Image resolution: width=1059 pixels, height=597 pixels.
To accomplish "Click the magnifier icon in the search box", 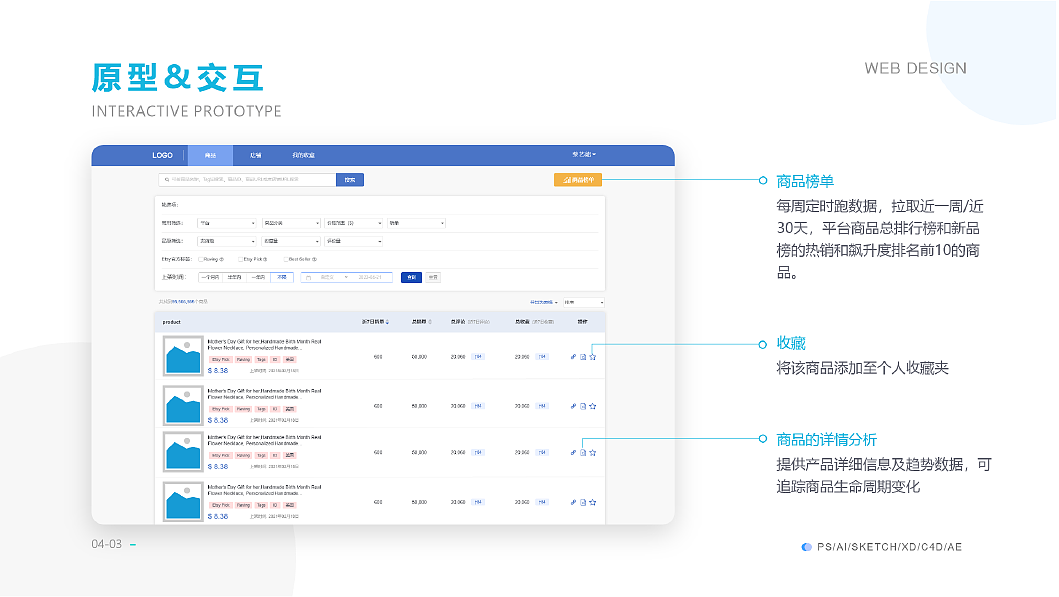I will 167,180.
